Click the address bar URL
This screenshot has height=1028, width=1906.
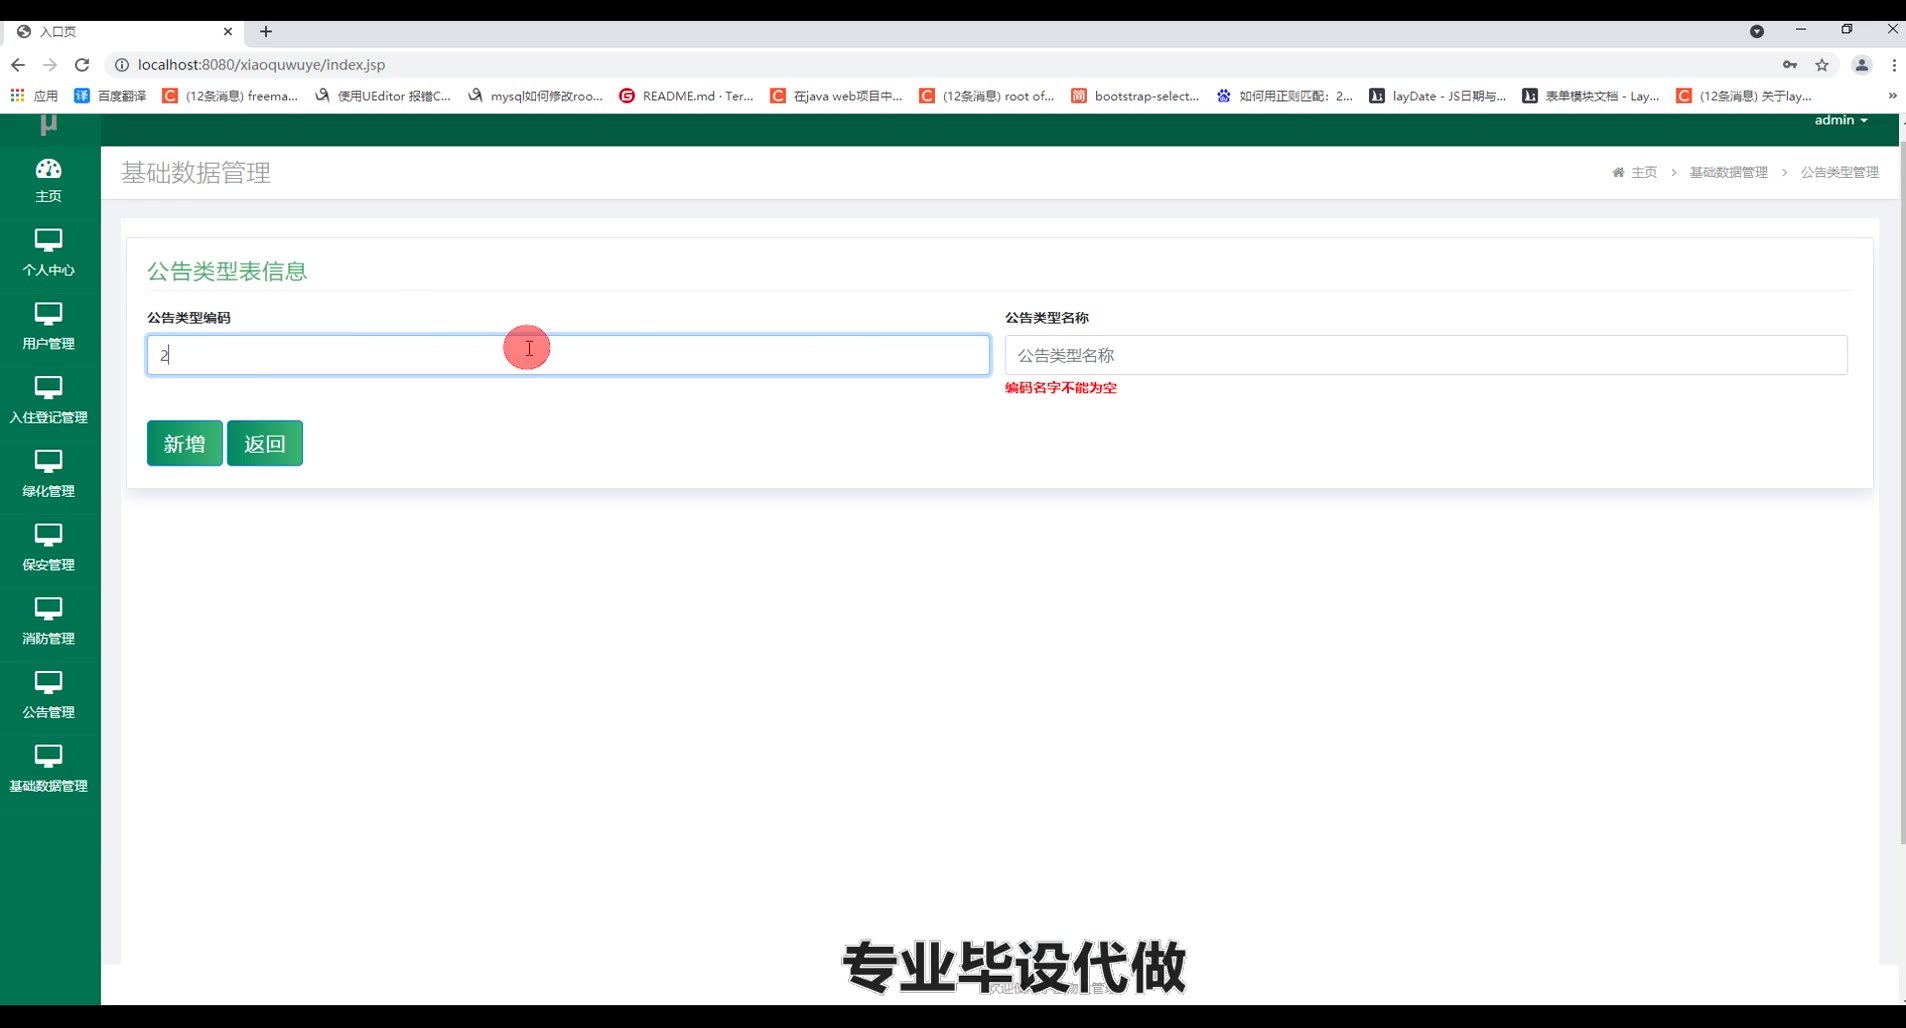pos(261,65)
